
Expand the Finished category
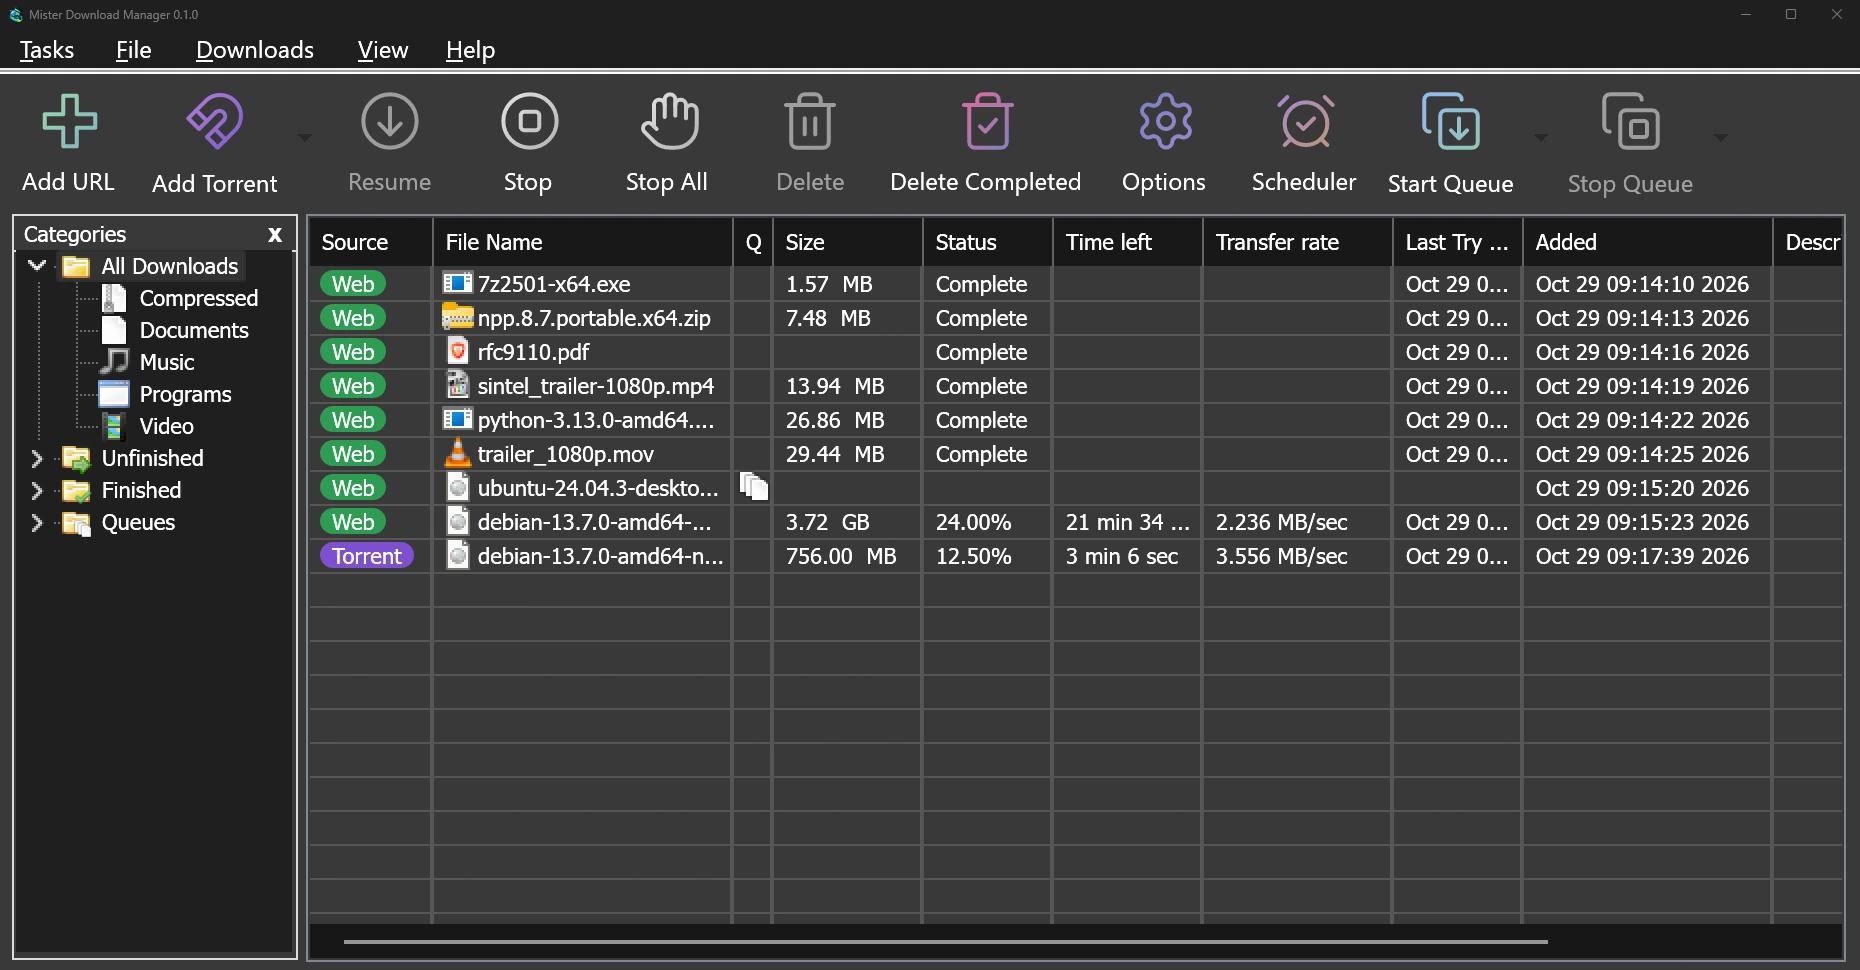(37, 490)
